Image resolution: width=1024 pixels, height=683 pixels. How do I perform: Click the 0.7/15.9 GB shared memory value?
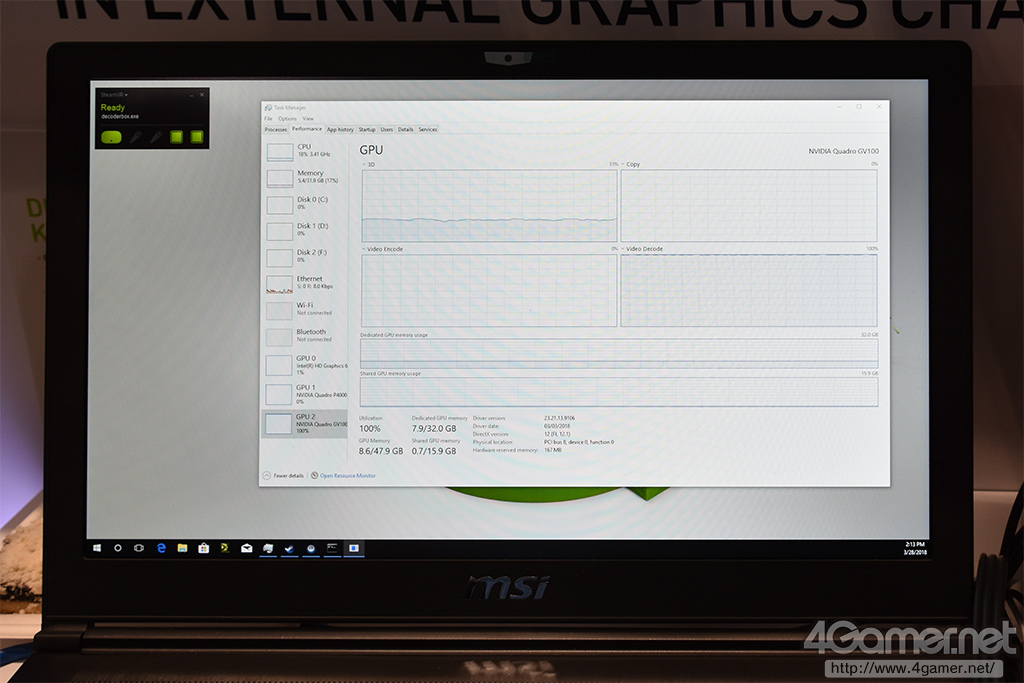[434, 451]
